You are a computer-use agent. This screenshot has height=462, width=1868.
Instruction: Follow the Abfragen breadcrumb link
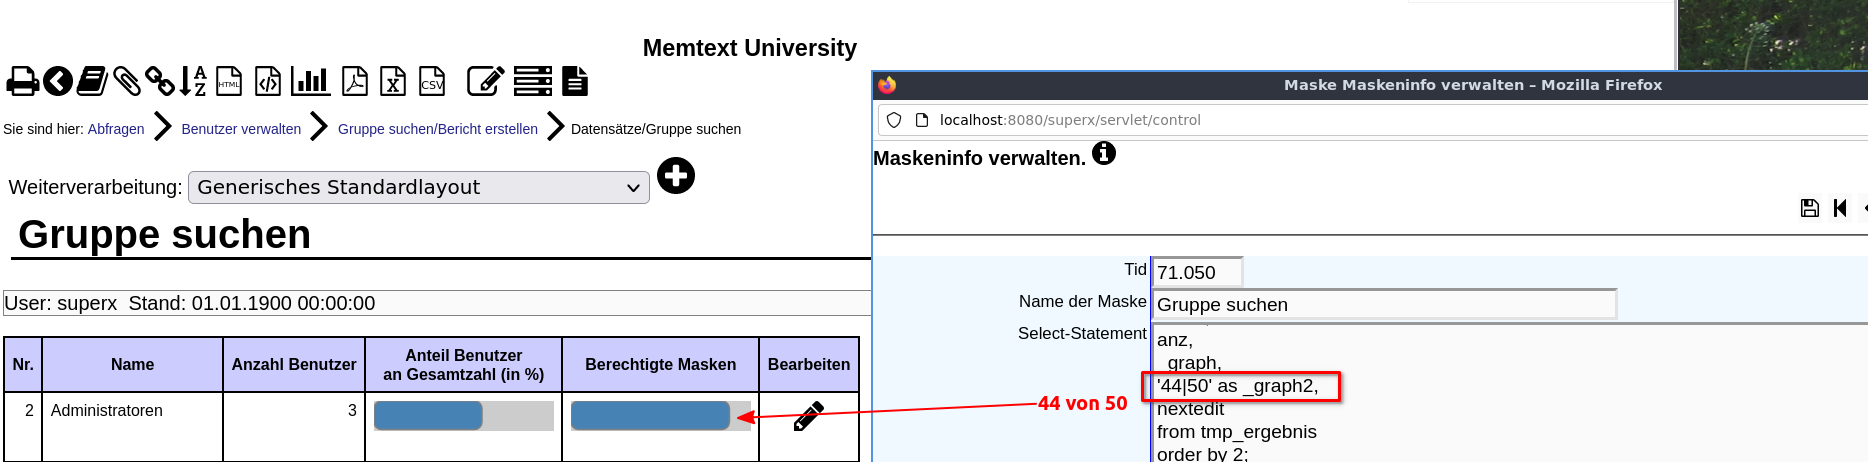116,129
